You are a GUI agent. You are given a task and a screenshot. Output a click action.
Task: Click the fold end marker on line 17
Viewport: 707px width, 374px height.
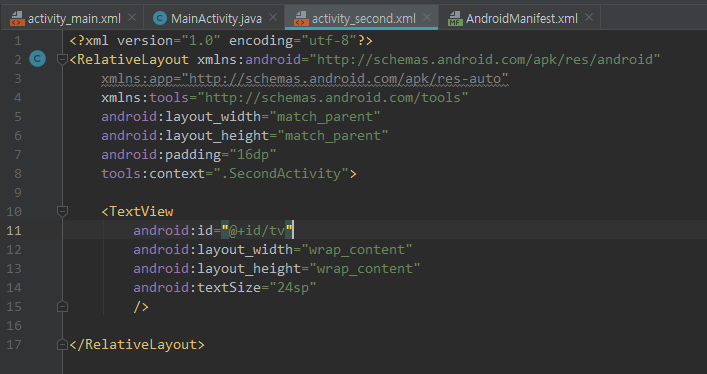[63, 345]
